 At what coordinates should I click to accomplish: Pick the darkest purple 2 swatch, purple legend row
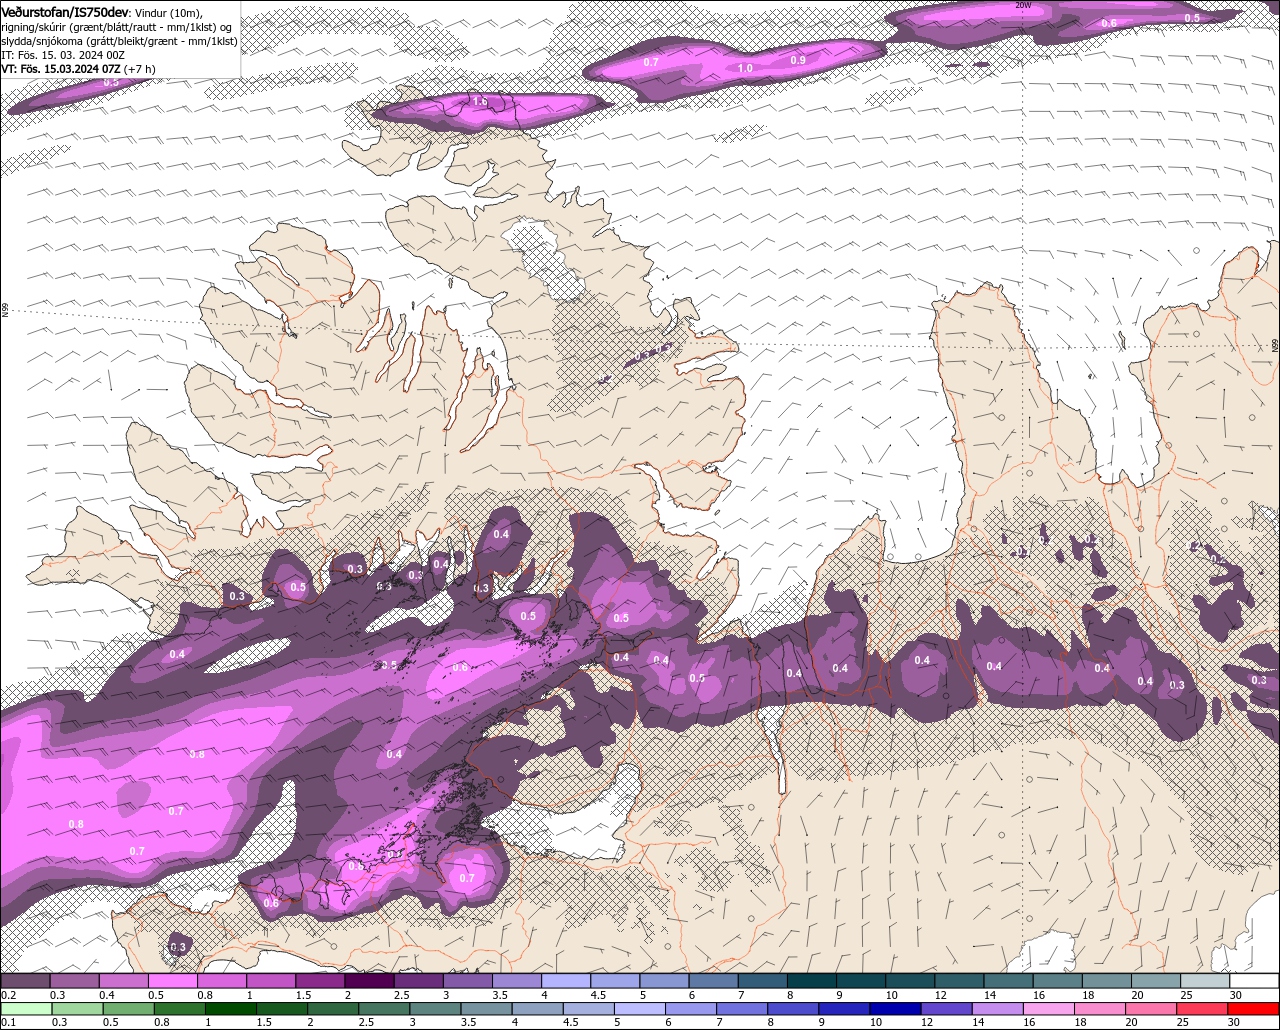tap(369, 981)
